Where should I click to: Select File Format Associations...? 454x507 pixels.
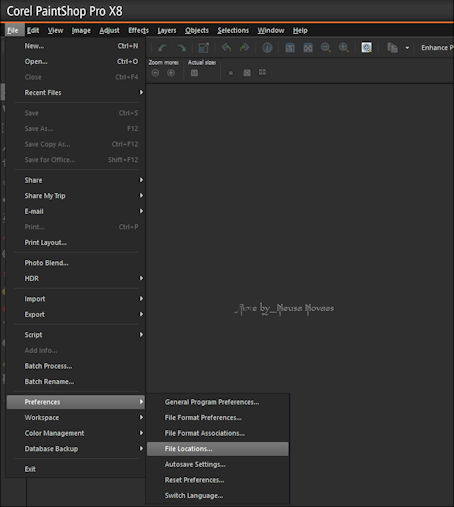(218, 433)
